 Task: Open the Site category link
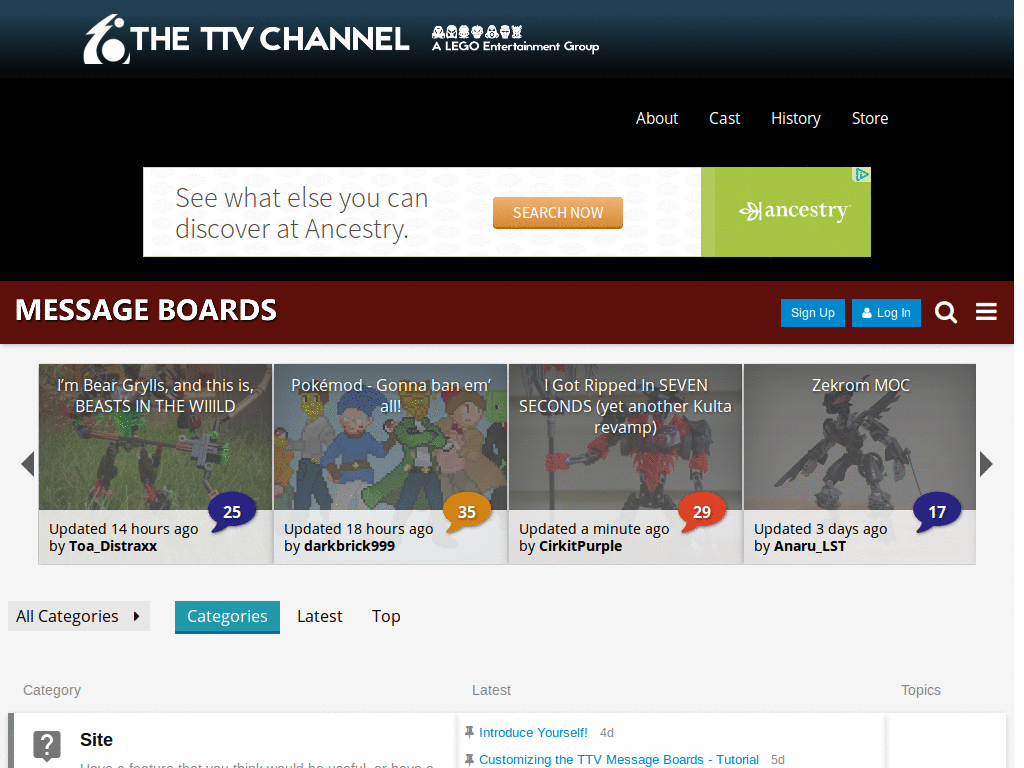point(96,740)
